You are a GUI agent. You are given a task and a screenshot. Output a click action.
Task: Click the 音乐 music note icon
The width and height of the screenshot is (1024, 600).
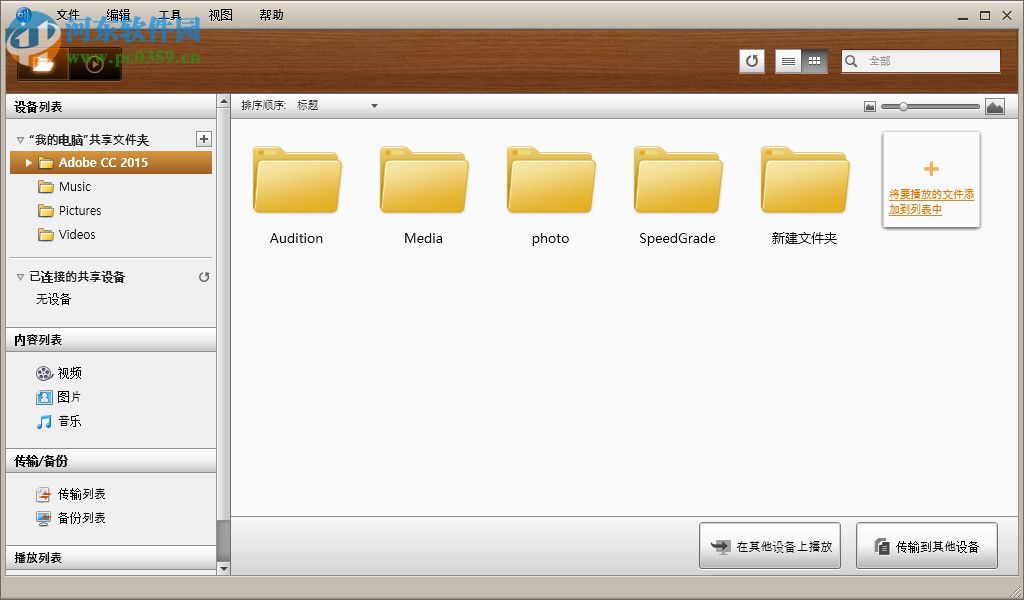click(x=44, y=421)
